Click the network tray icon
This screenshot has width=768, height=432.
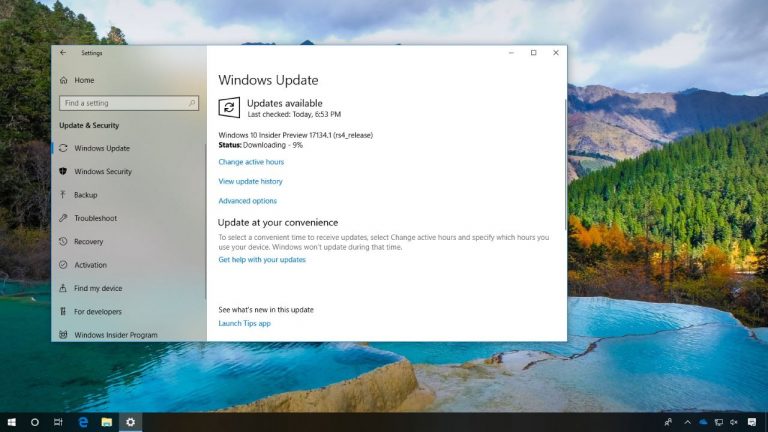(719, 422)
